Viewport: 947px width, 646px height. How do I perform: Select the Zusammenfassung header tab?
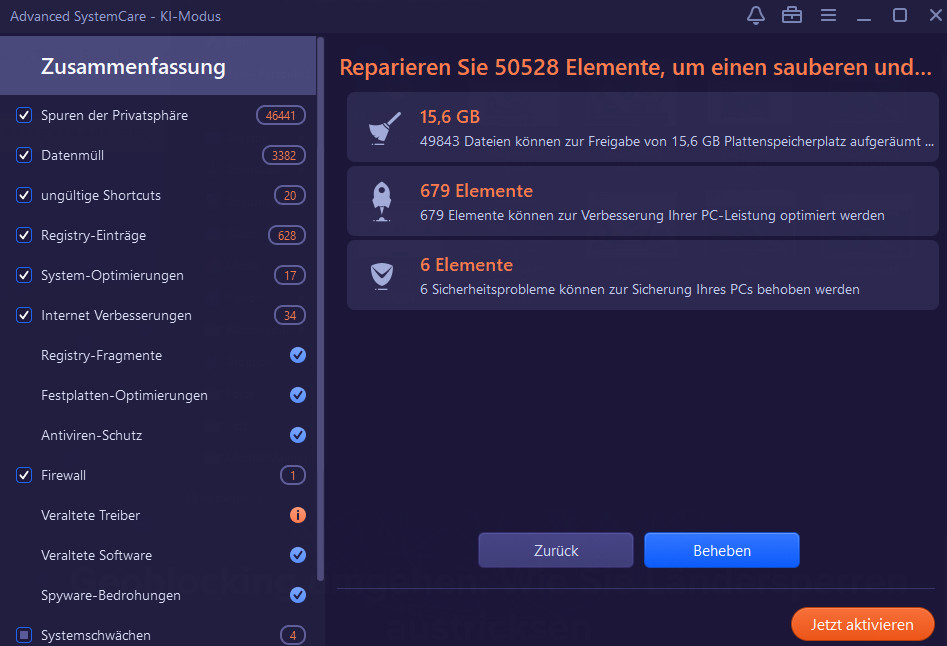point(158,66)
